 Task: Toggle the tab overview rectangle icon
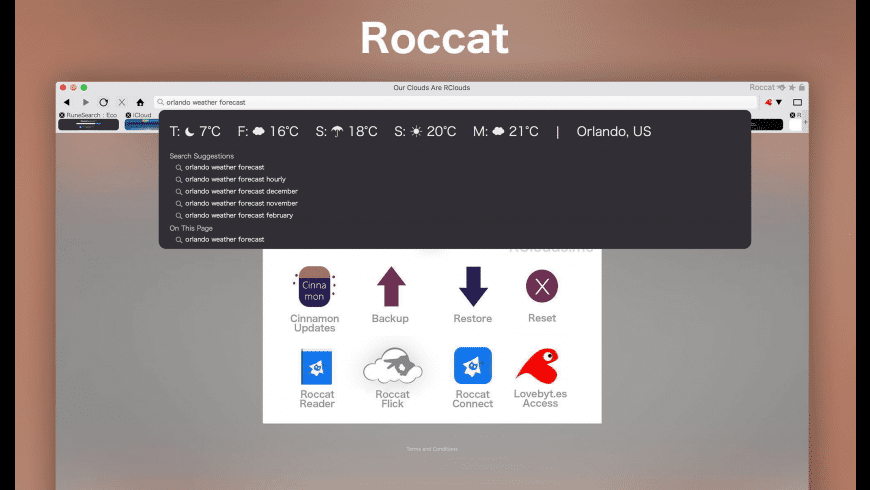click(x=797, y=102)
